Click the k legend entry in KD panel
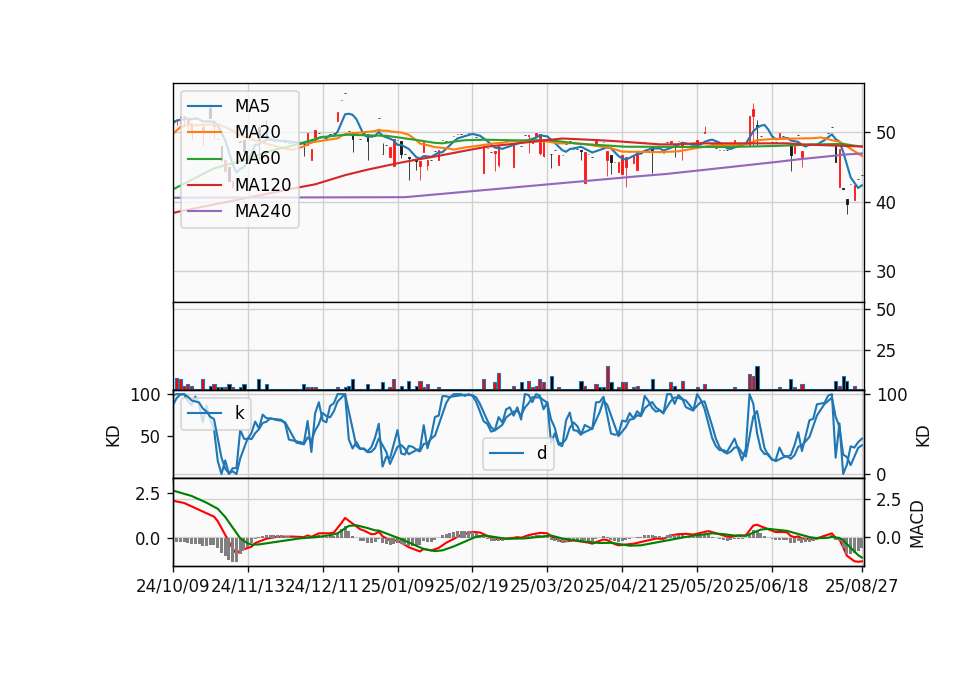Viewport: 960px width, 690px height. (216, 413)
